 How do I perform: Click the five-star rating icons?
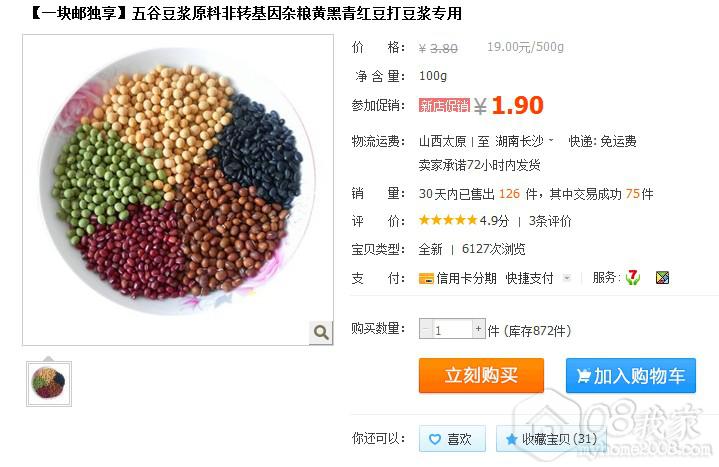pyautogui.click(x=448, y=220)
